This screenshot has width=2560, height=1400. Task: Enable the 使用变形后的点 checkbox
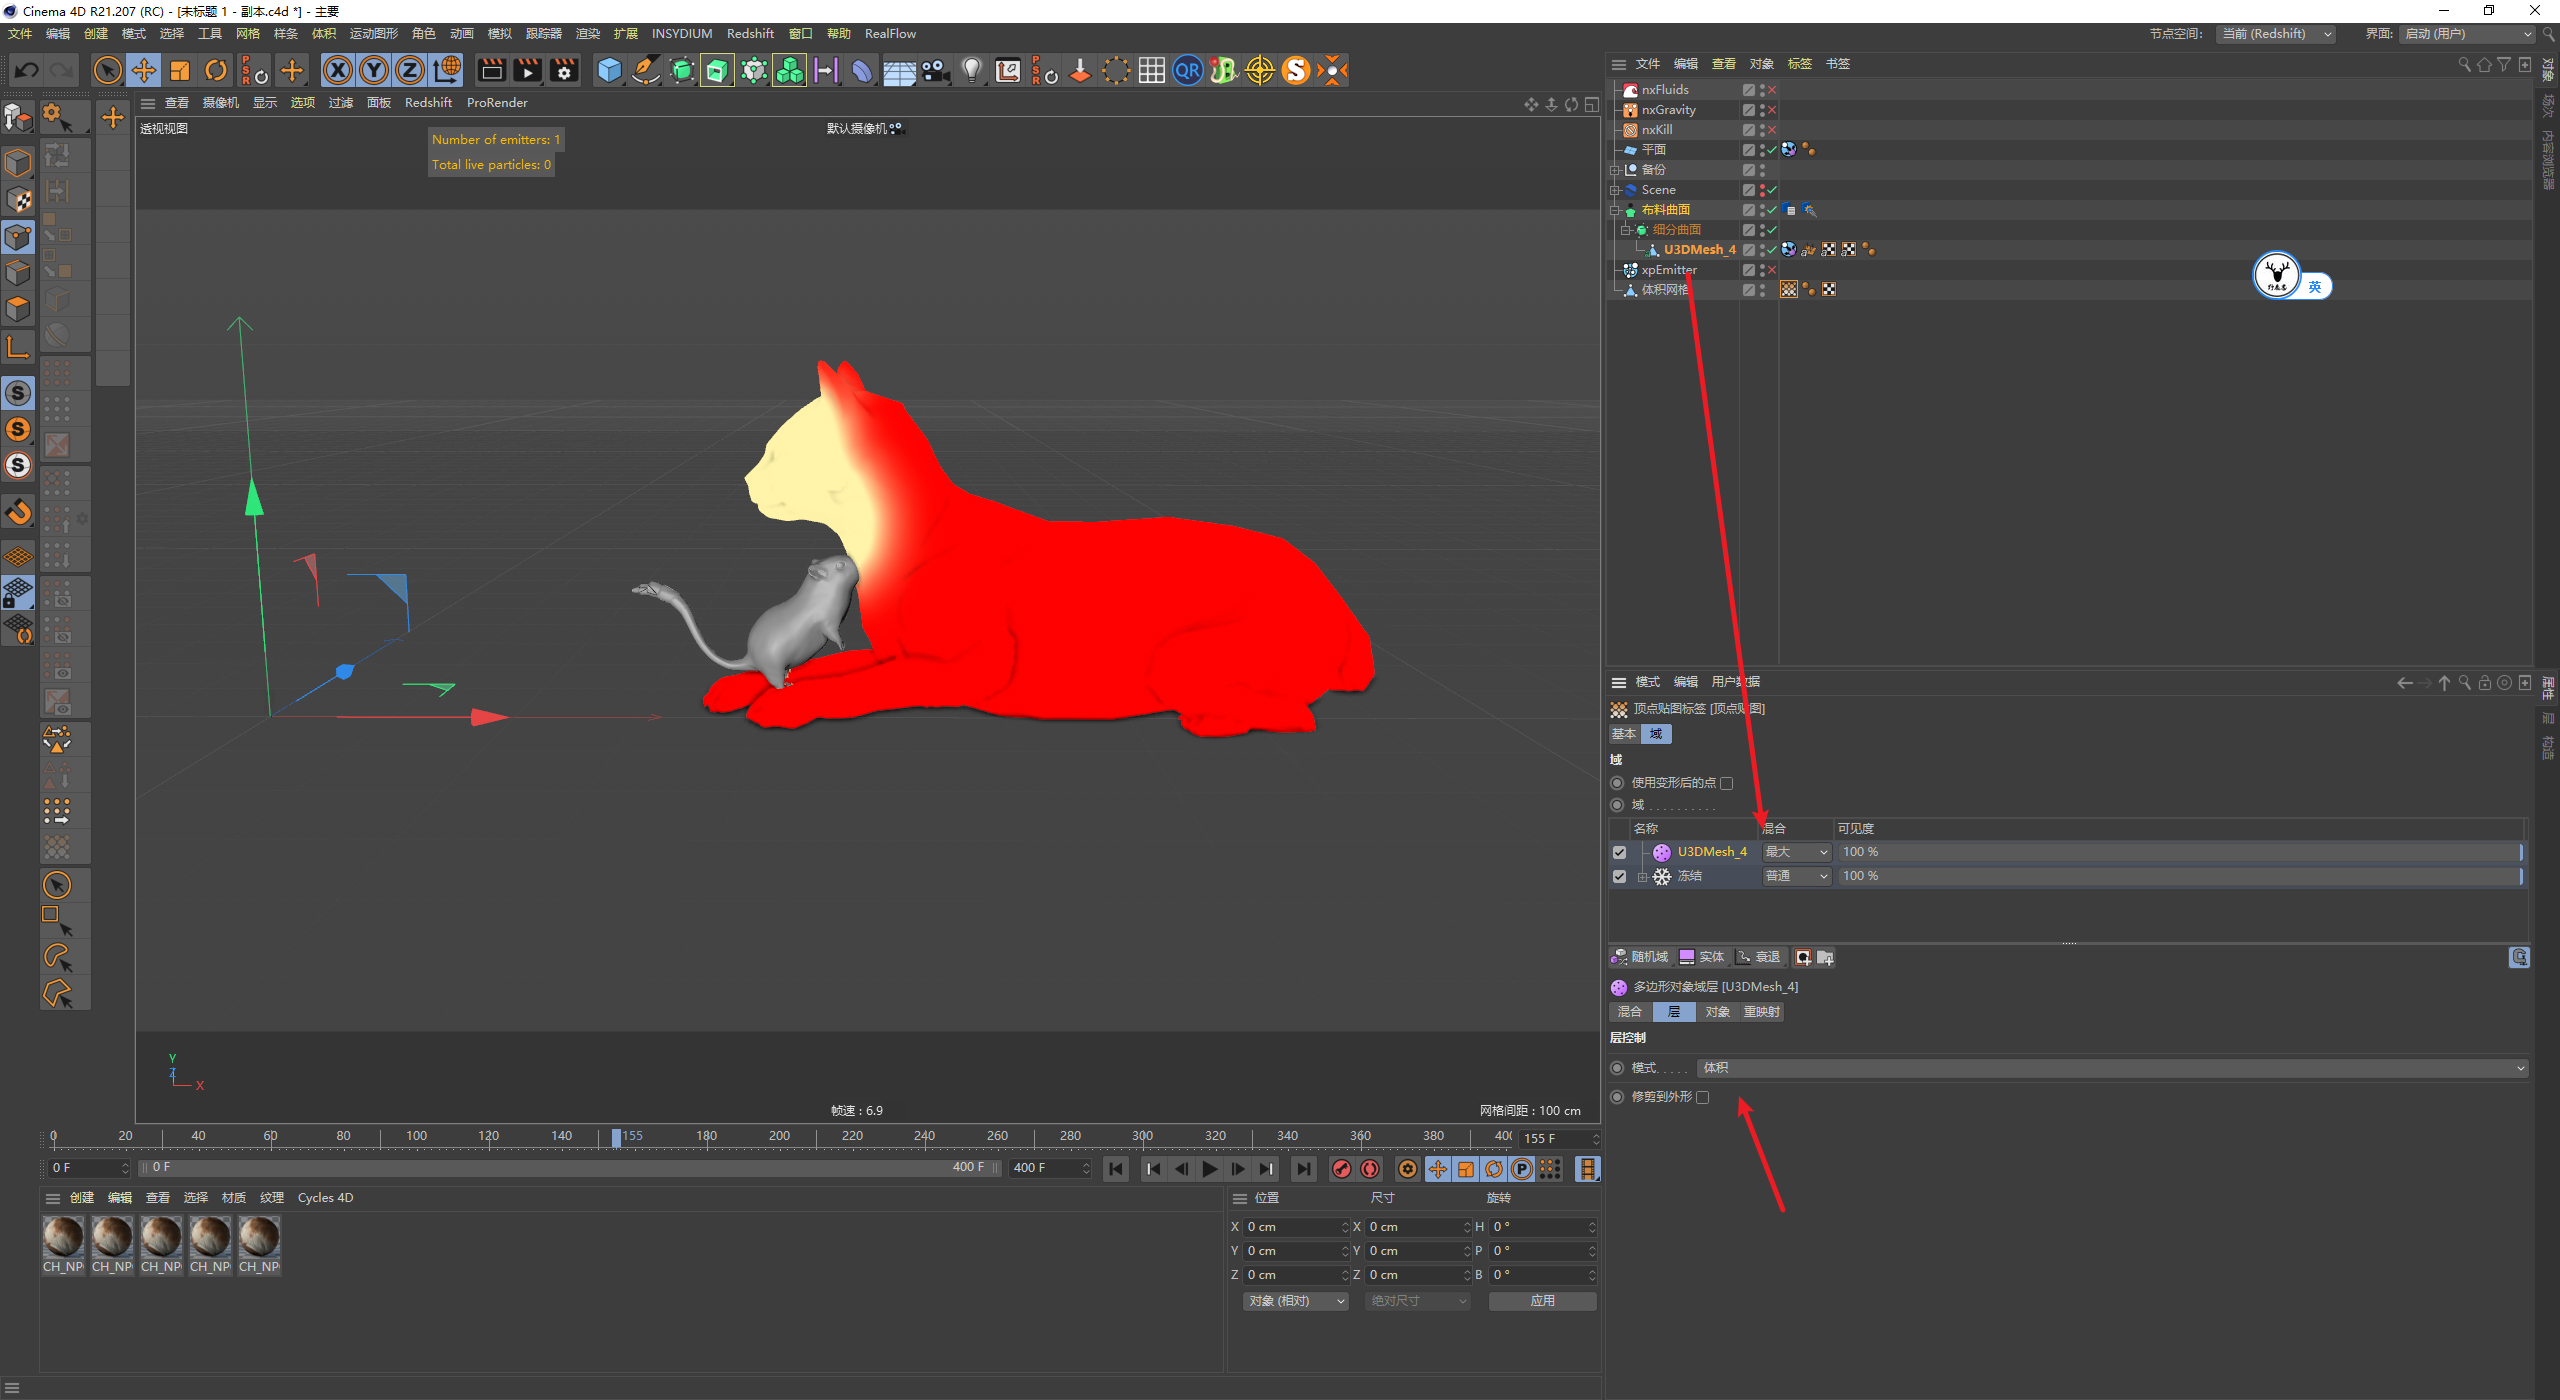coord(1727,783)
